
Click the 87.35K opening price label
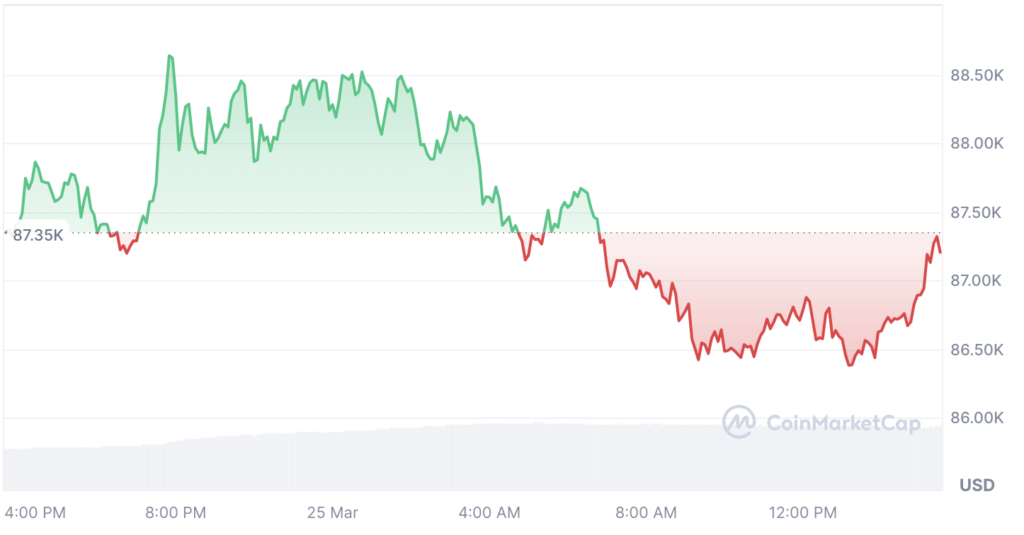(x=38, y=235)
